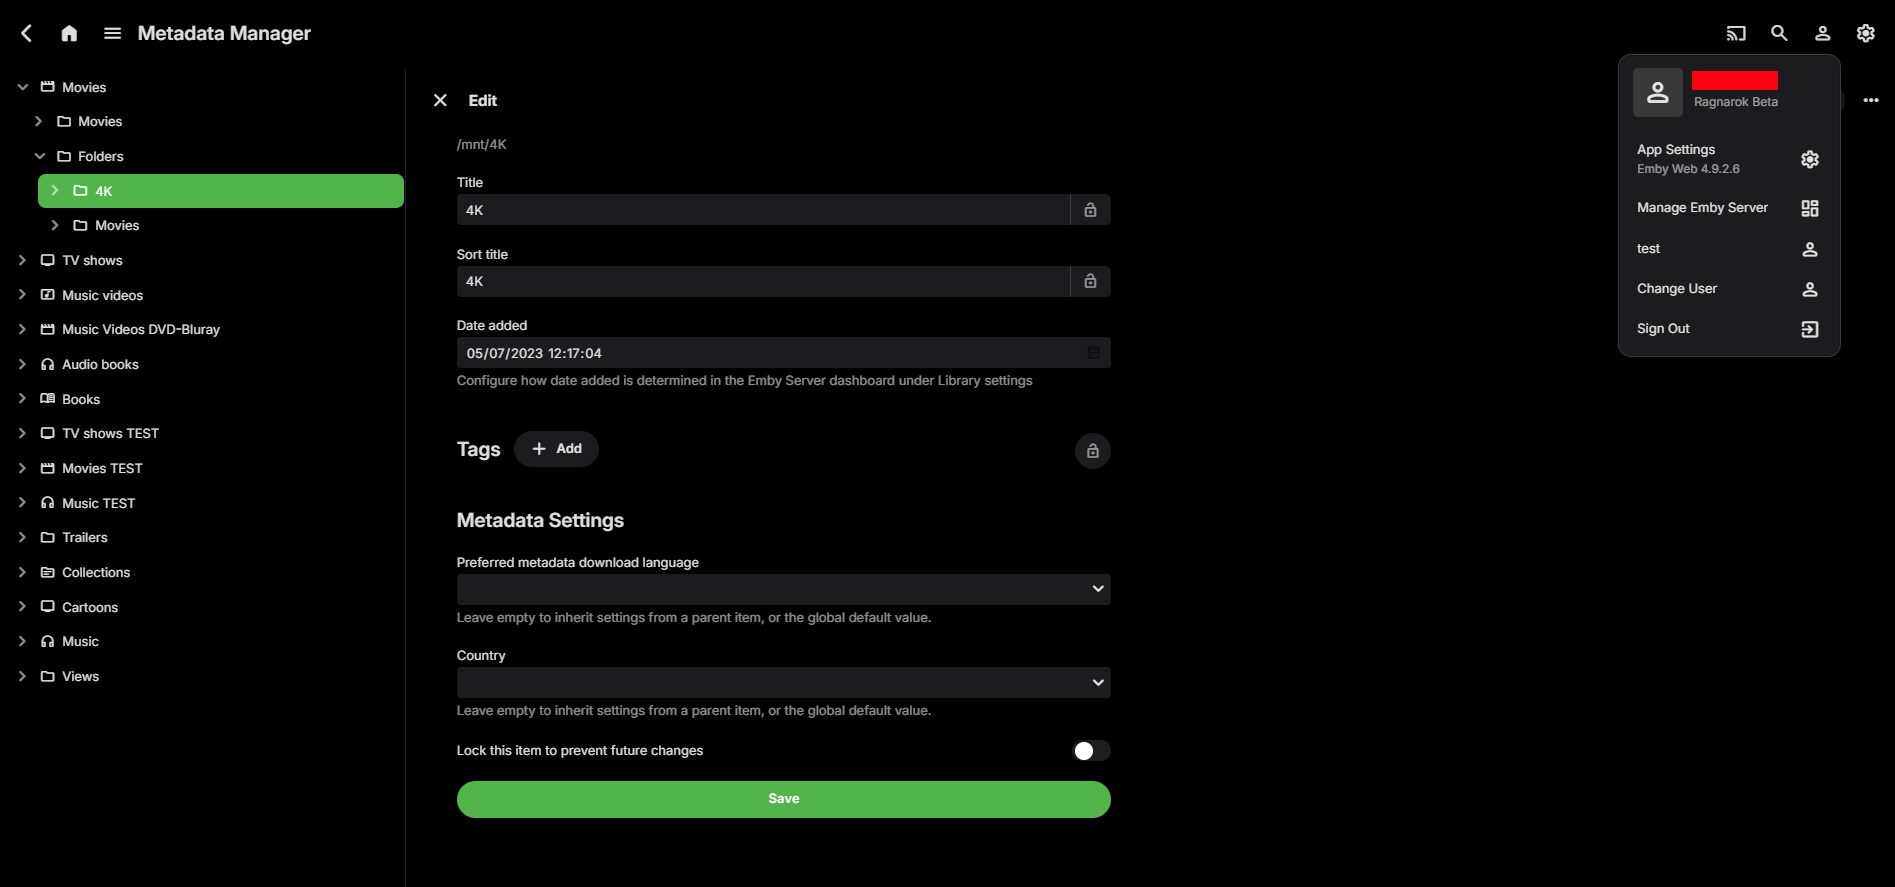Click the cast to device icon
This screenshot has height=887, width=1895.
coord(1736,33)
